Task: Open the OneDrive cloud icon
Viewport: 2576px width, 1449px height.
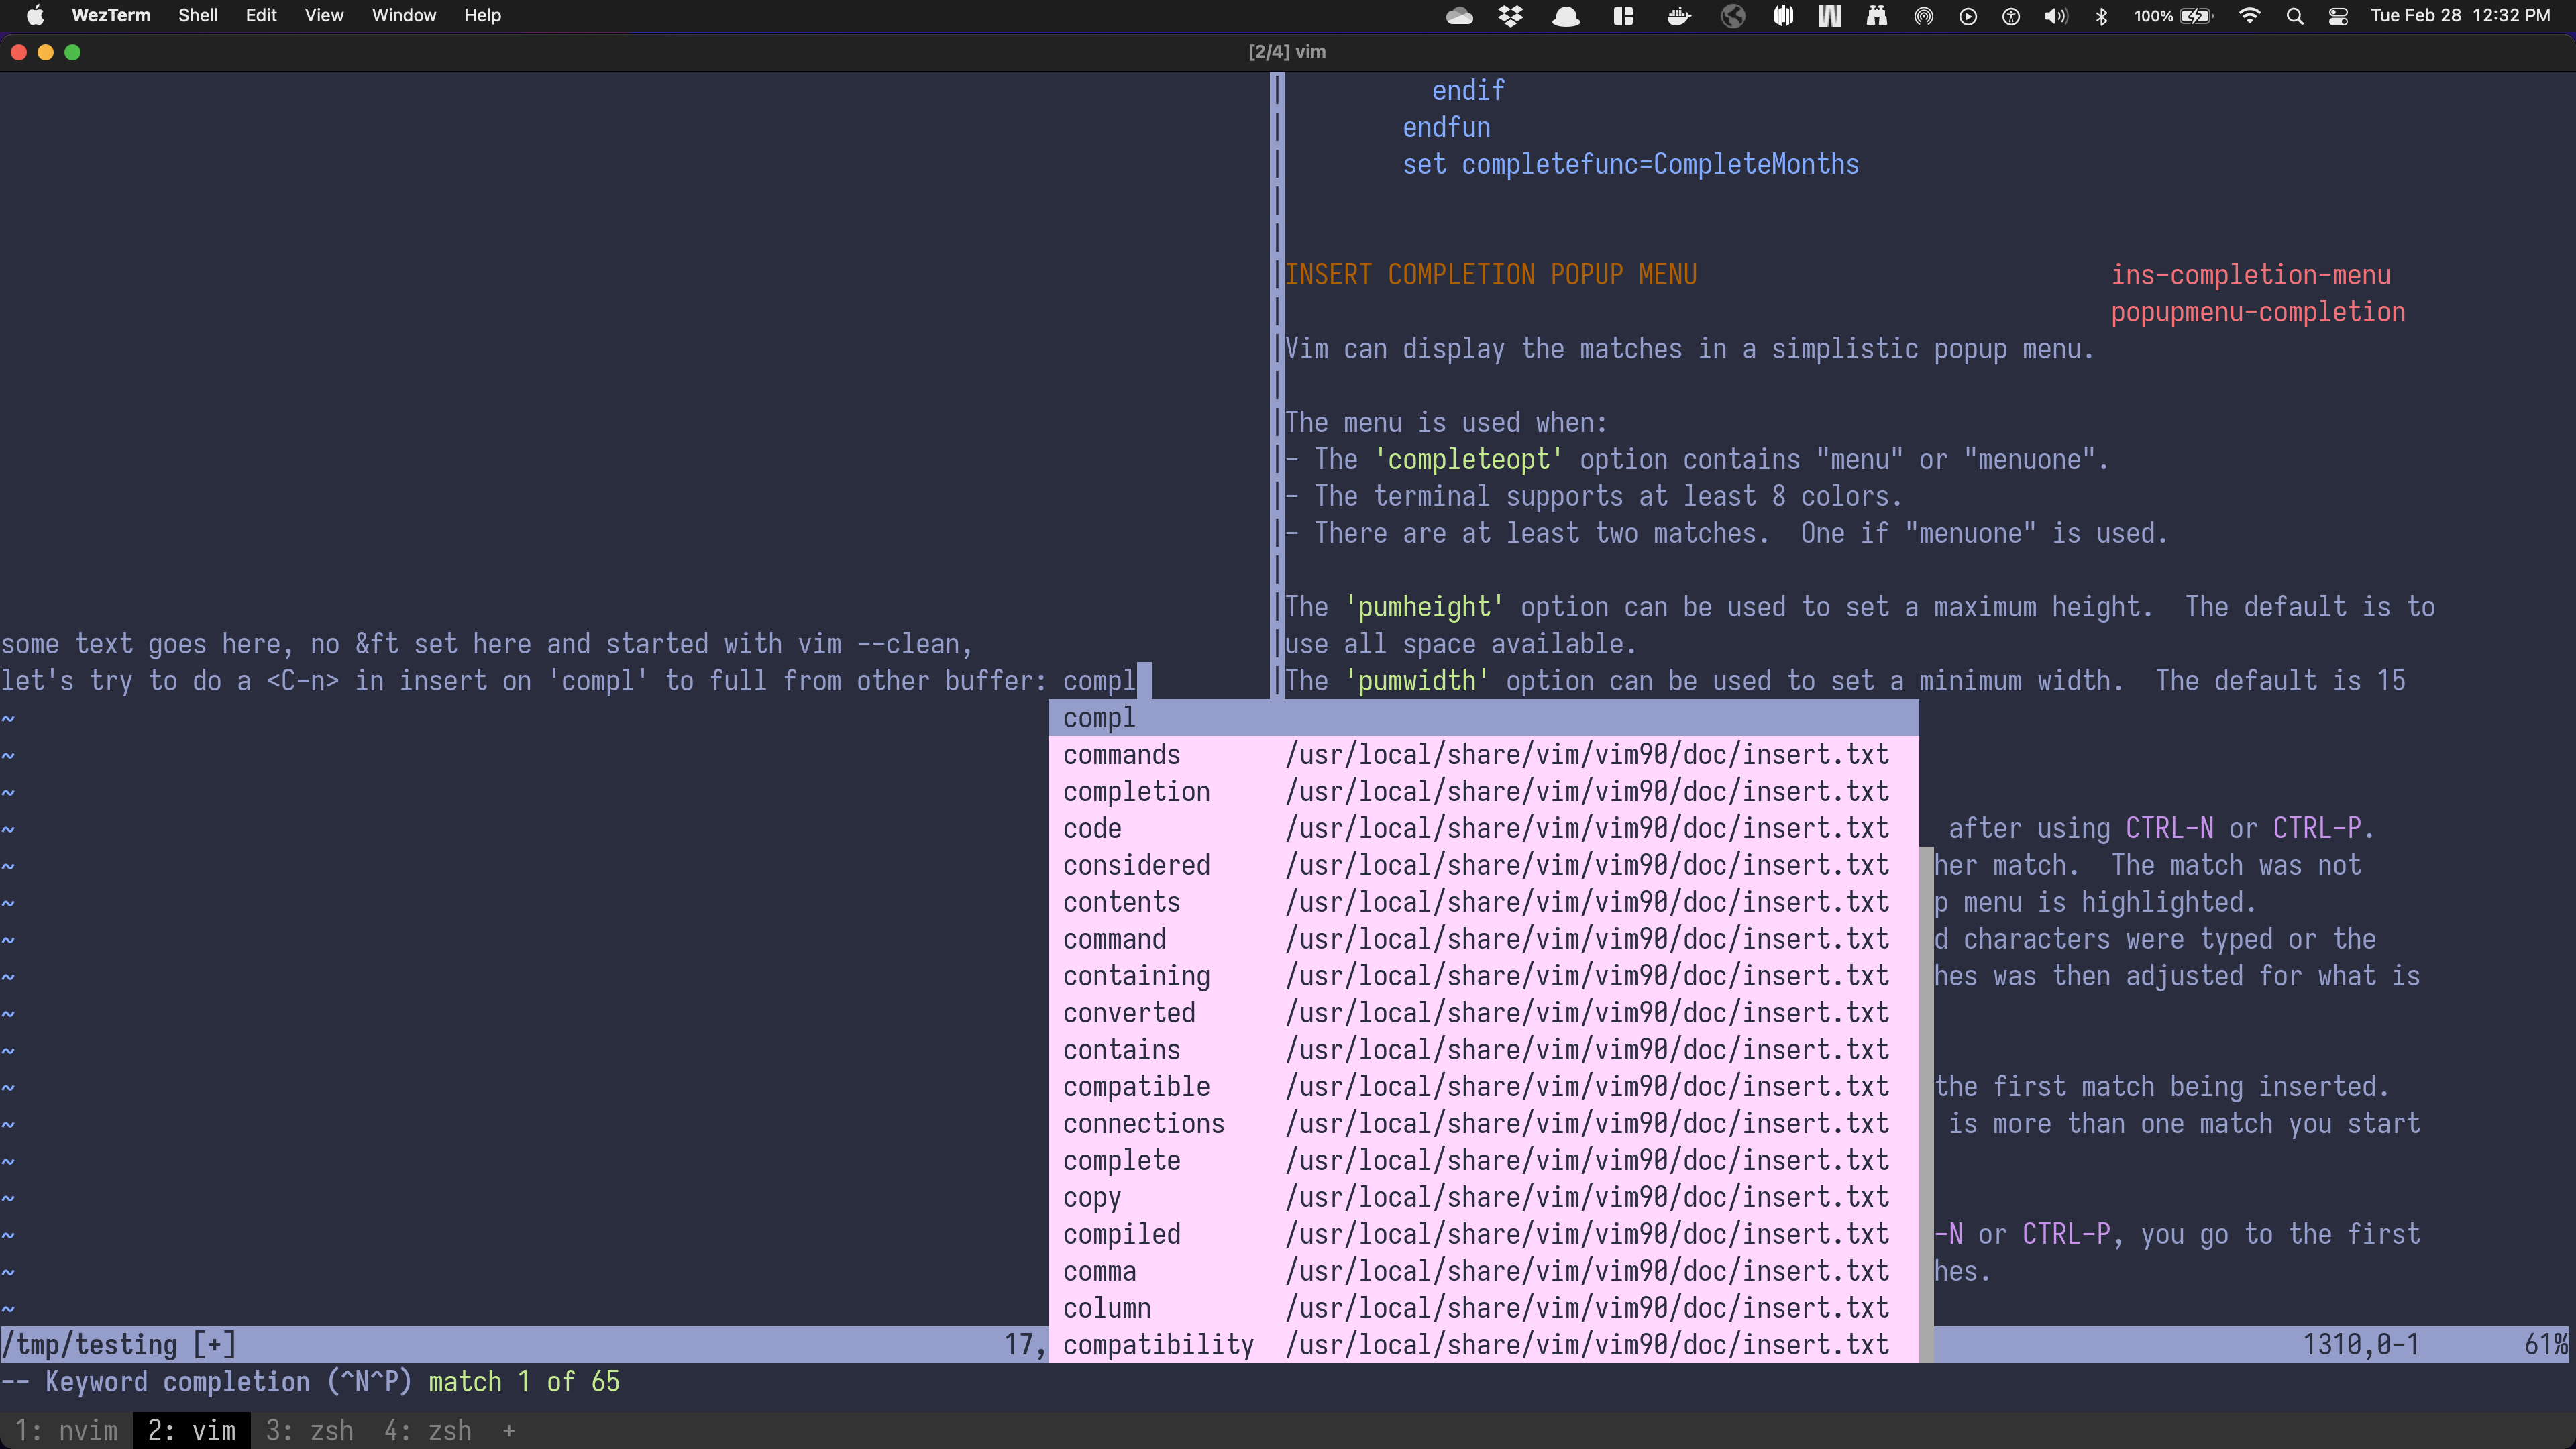Action: (x=1459, y=16)
